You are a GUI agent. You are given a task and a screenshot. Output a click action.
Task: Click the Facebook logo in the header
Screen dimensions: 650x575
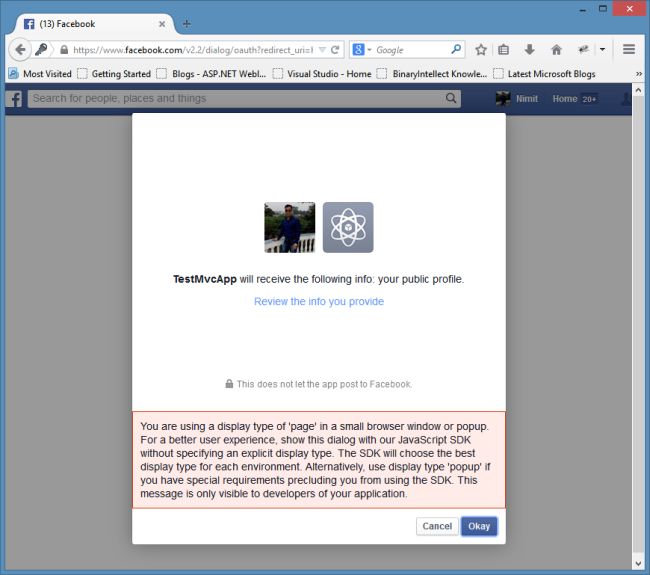[x=15, y=99]
